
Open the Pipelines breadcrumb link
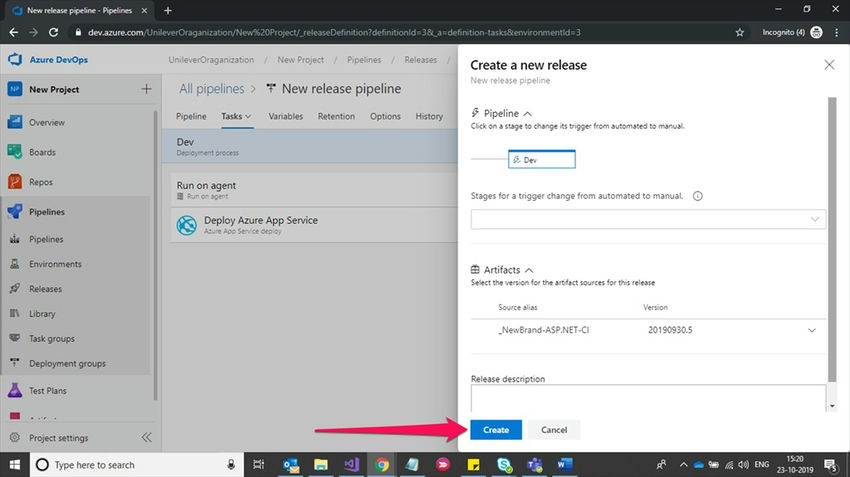(x=364, y=60)
